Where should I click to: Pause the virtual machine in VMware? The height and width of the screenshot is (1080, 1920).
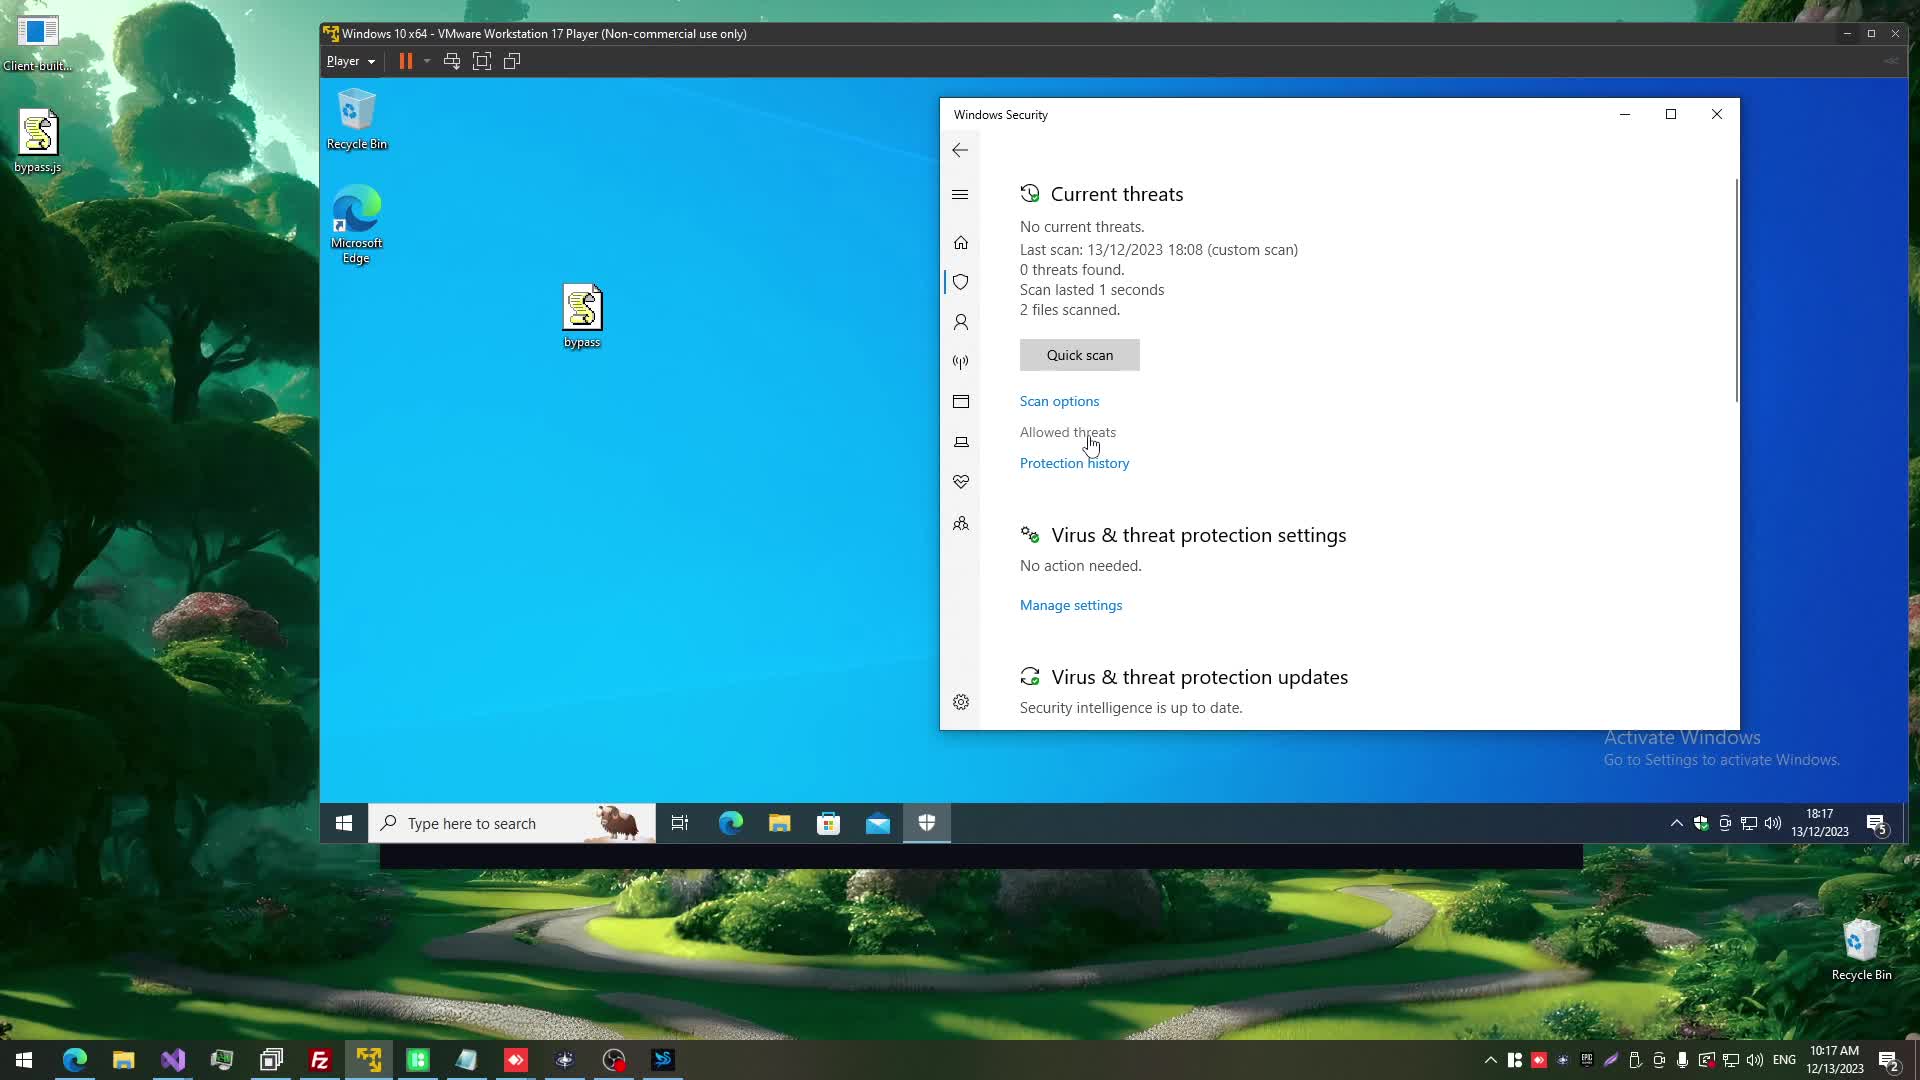pyautogui.click(x=405, y=61)
